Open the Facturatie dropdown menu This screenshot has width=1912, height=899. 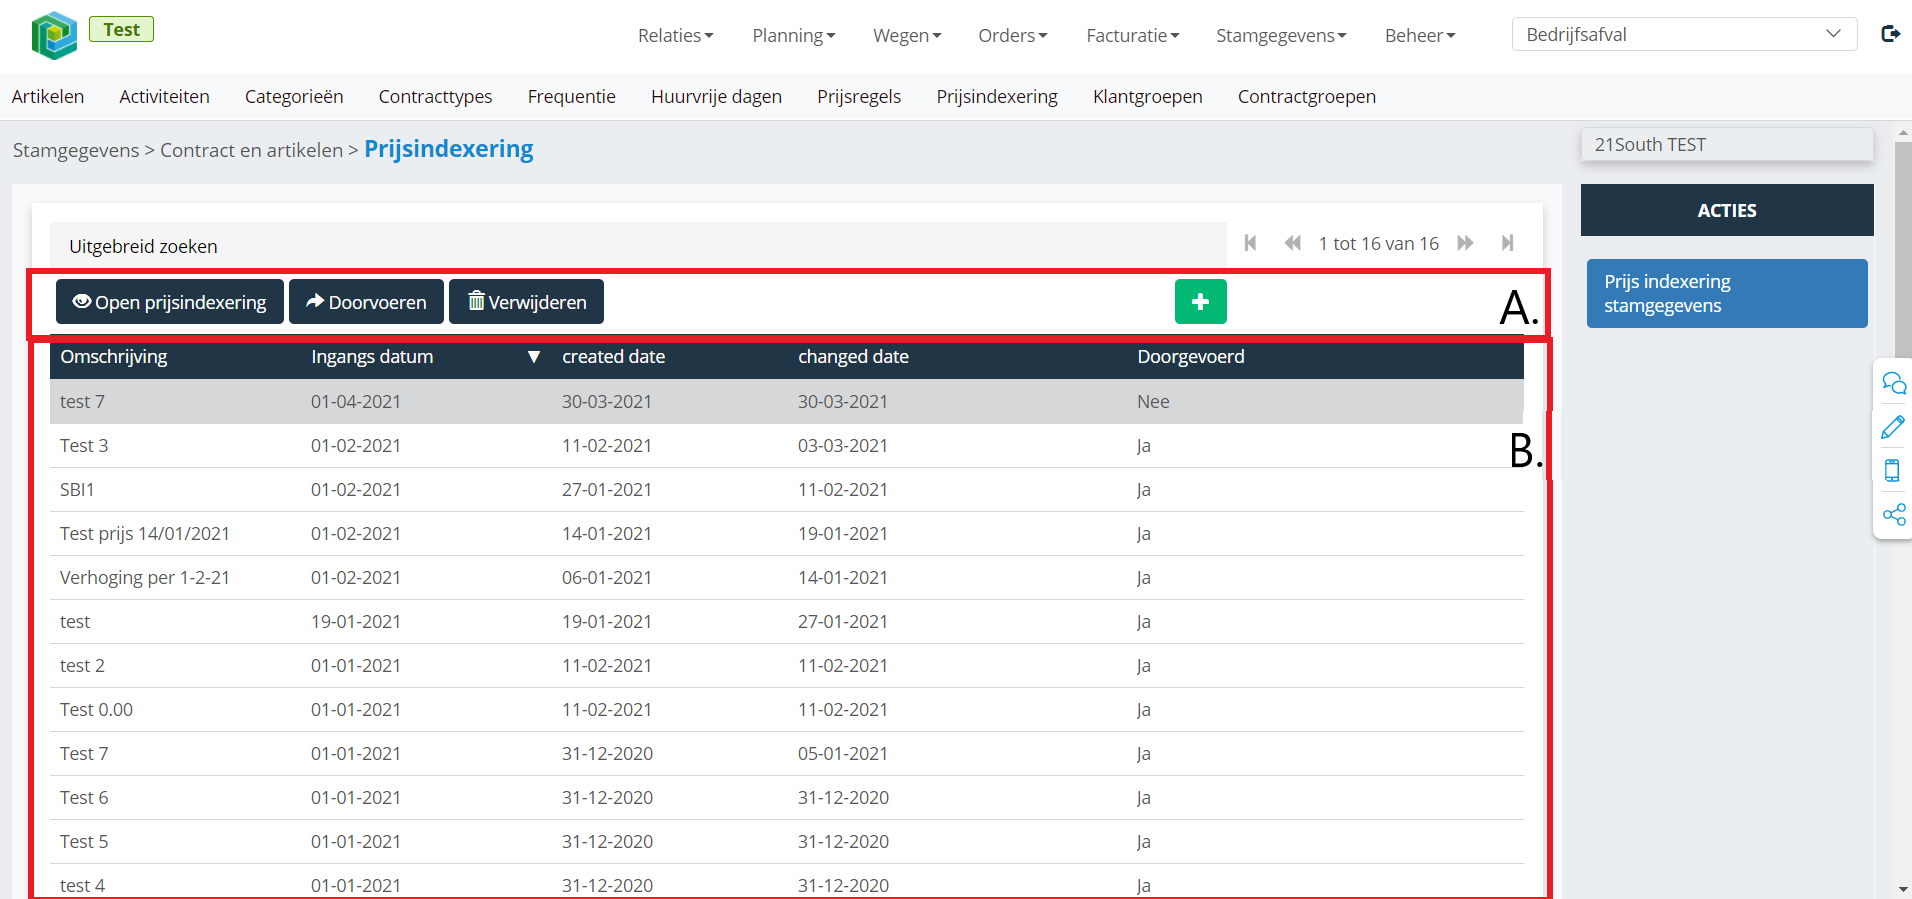[1133, 35]
